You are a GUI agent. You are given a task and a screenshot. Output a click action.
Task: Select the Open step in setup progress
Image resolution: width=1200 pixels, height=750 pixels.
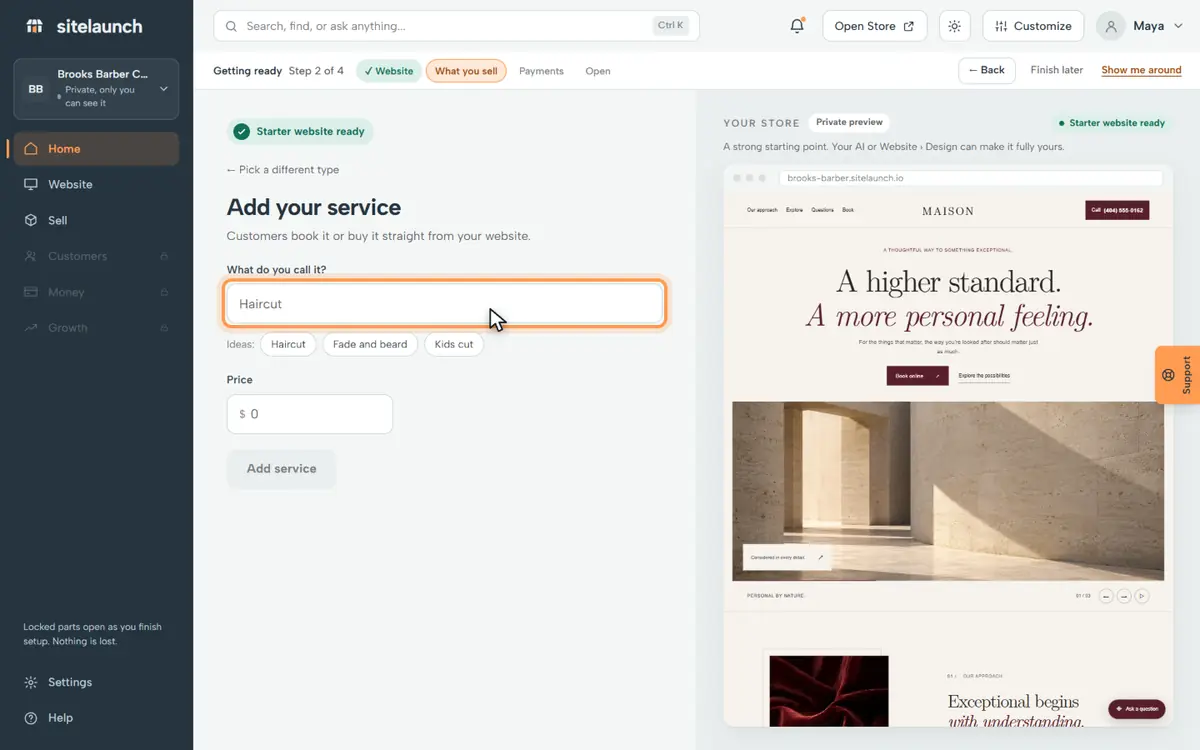click(598, 71)
